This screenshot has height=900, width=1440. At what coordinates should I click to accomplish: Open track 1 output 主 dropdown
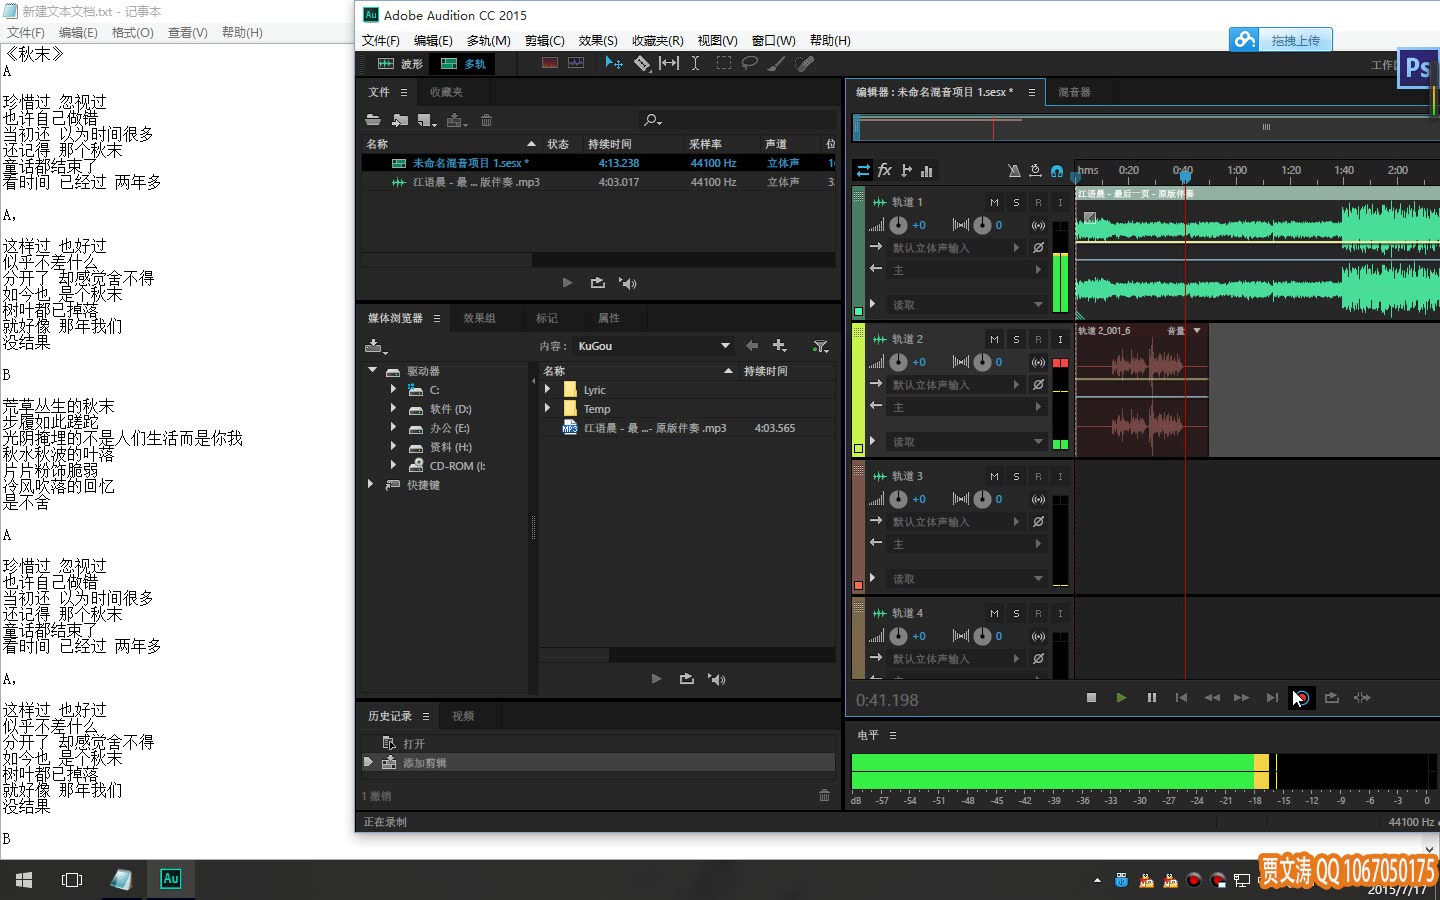pyautogui.click(x=966, y=270)
